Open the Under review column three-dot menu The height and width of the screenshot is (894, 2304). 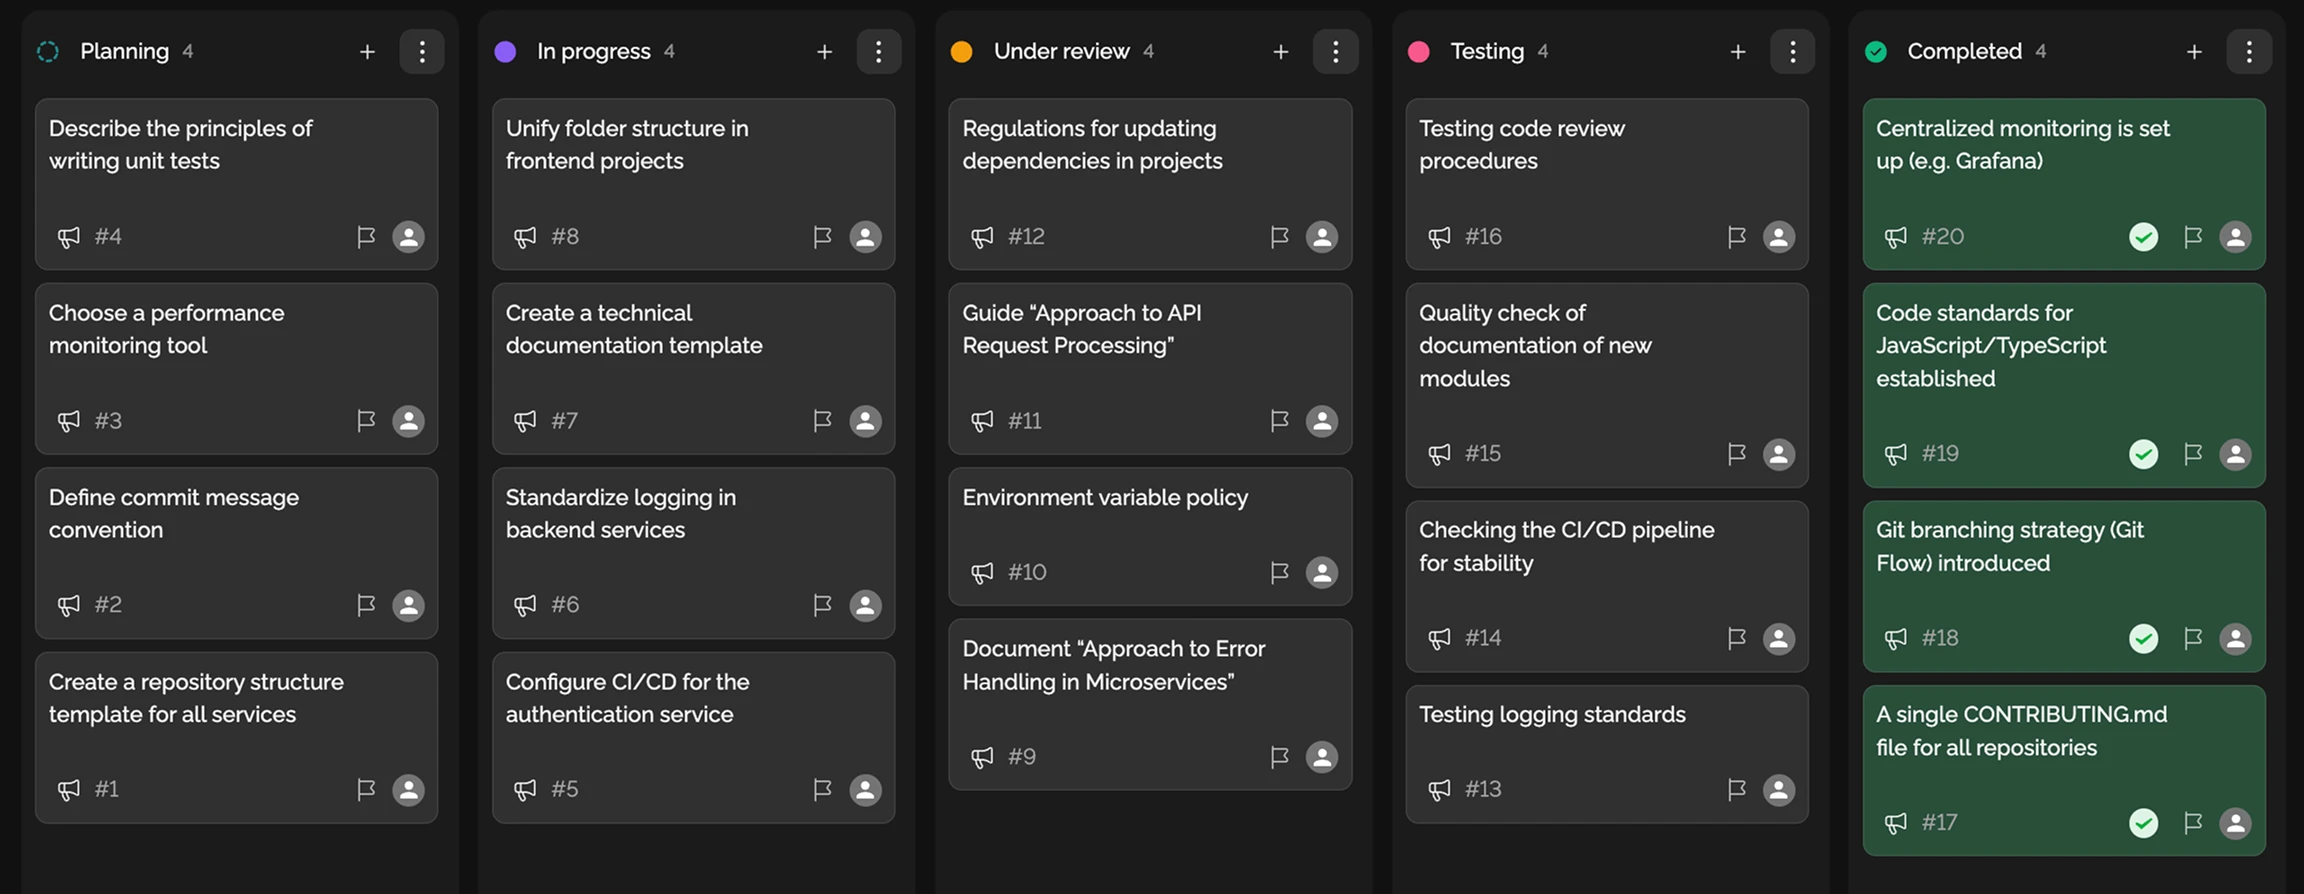point(1335,52)
